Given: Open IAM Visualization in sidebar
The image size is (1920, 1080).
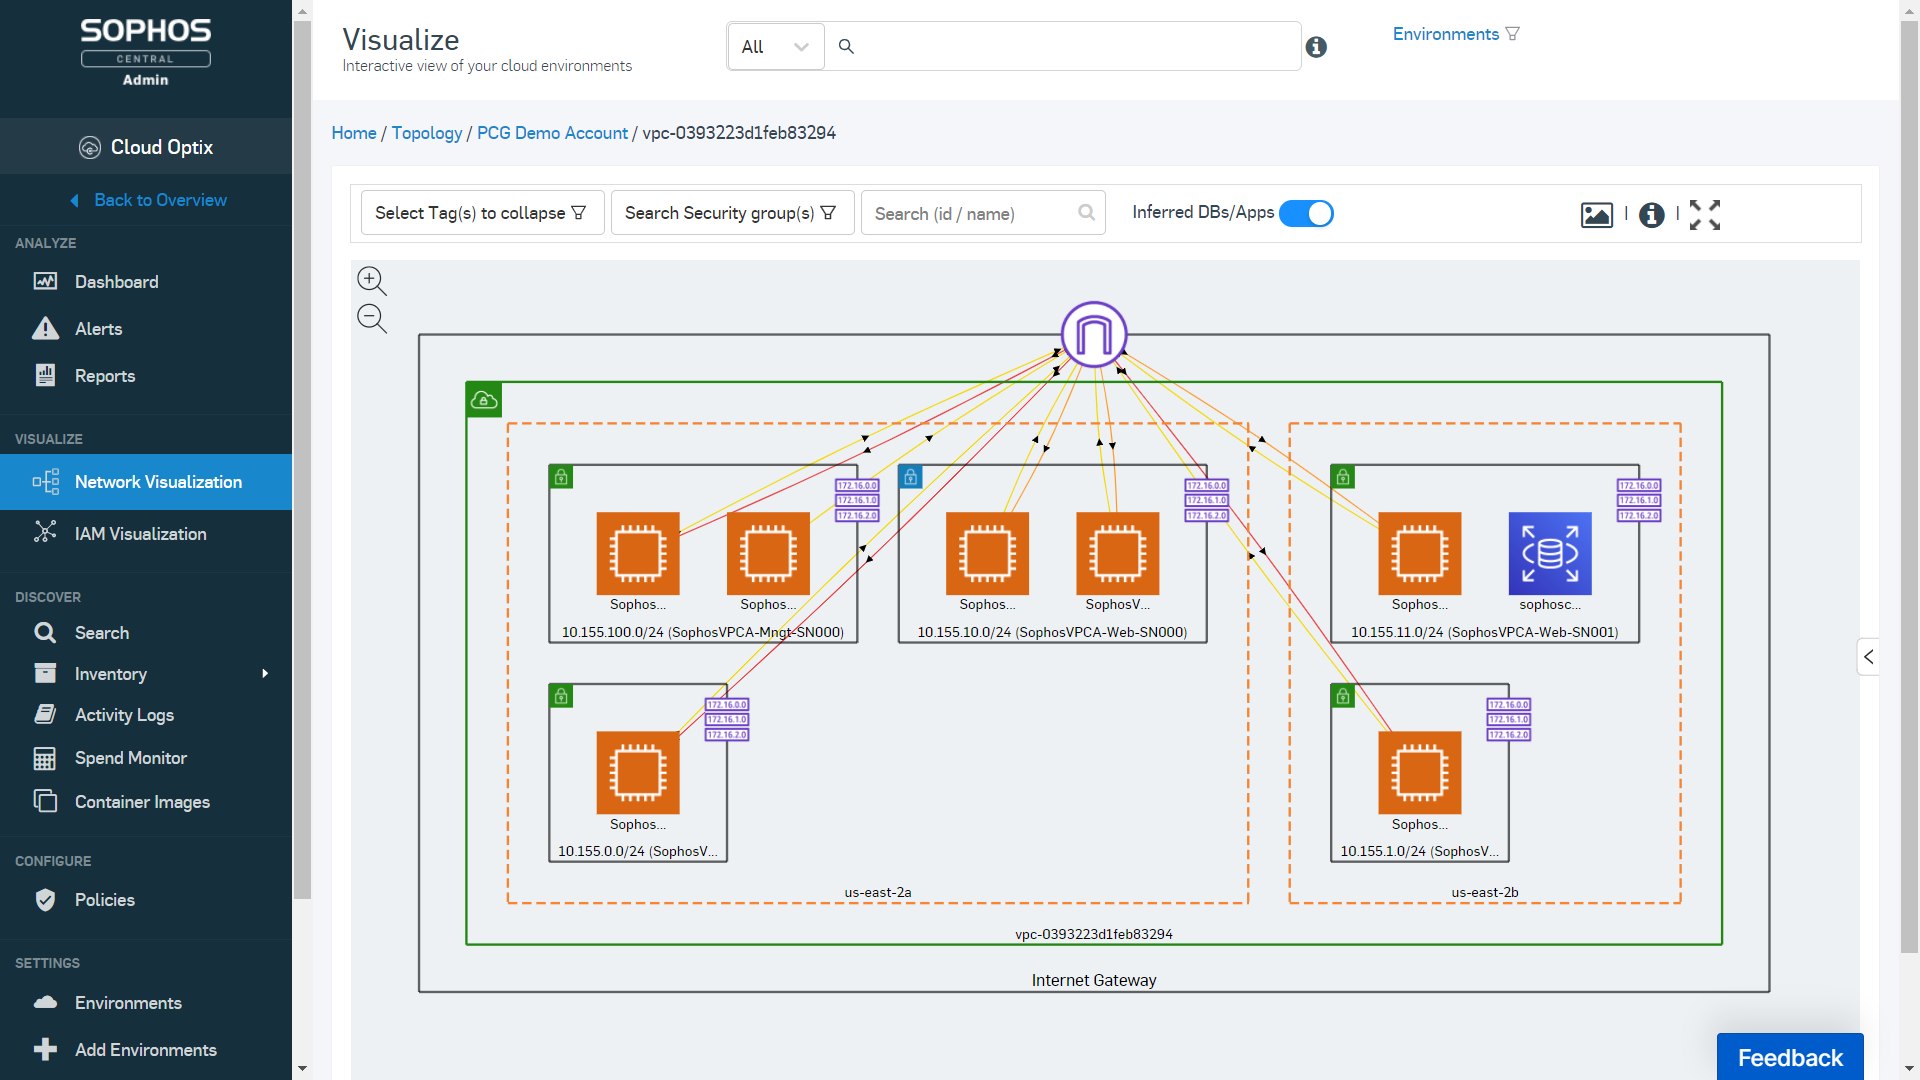Looking at the screenshot, I should (x=140, y=534).
